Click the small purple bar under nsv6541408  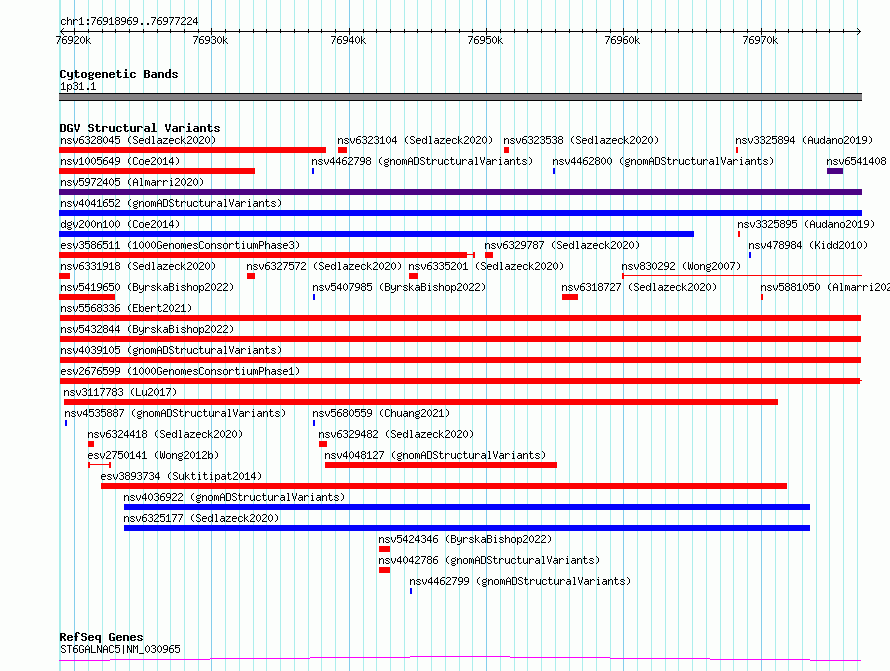click(x=835, y=171)
